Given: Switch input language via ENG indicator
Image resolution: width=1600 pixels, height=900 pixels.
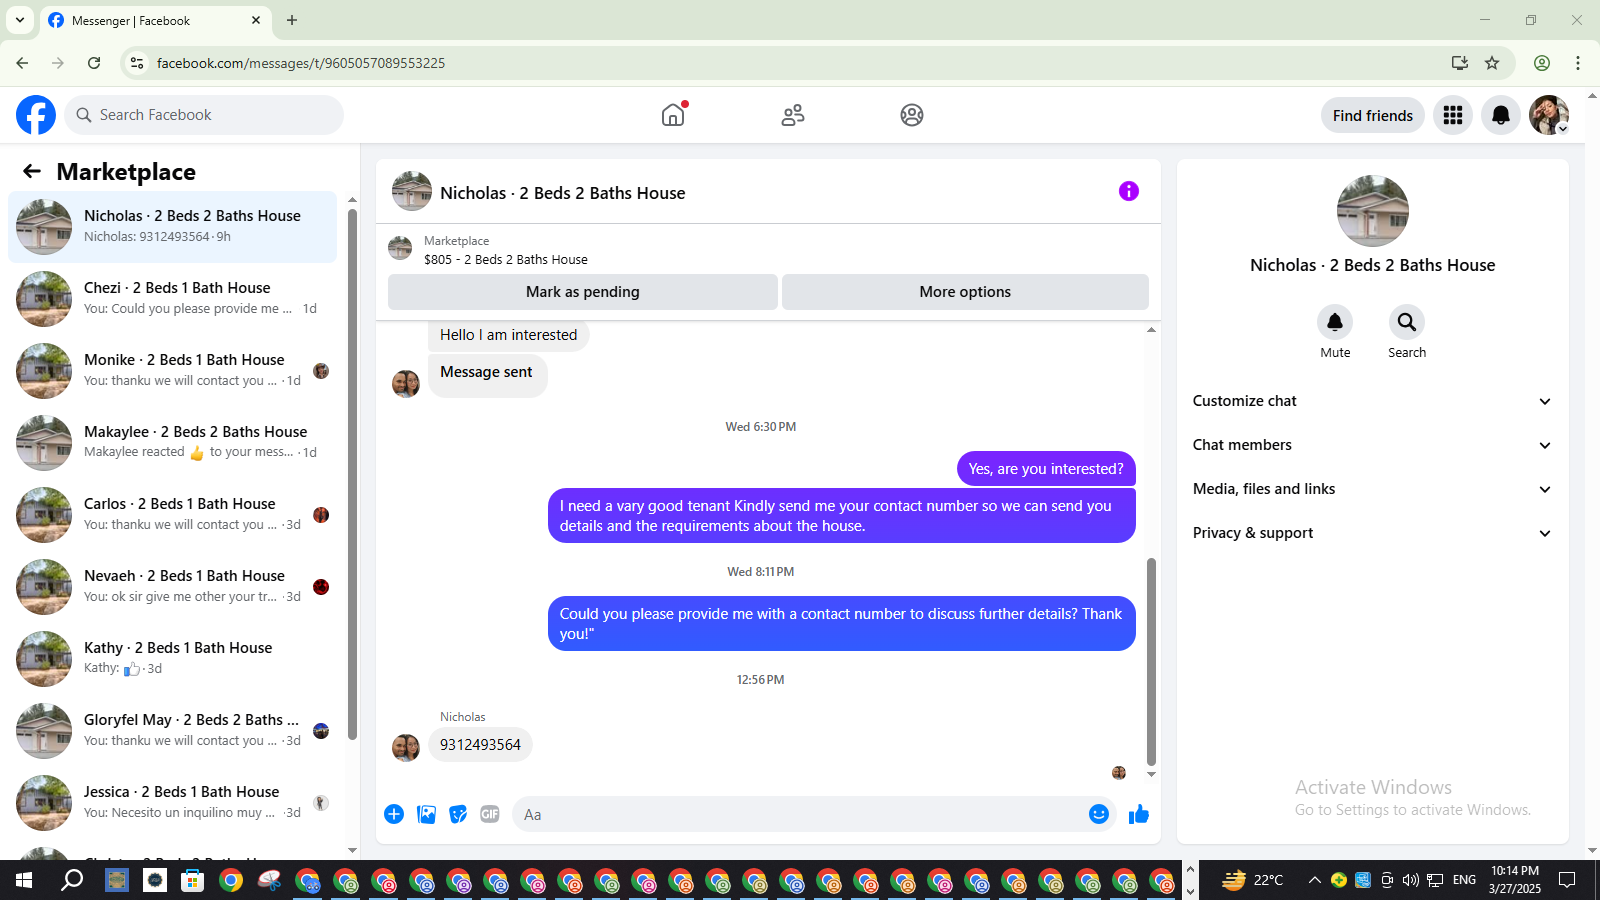Looking at the screenshot, I should (x=1464, y=880).
